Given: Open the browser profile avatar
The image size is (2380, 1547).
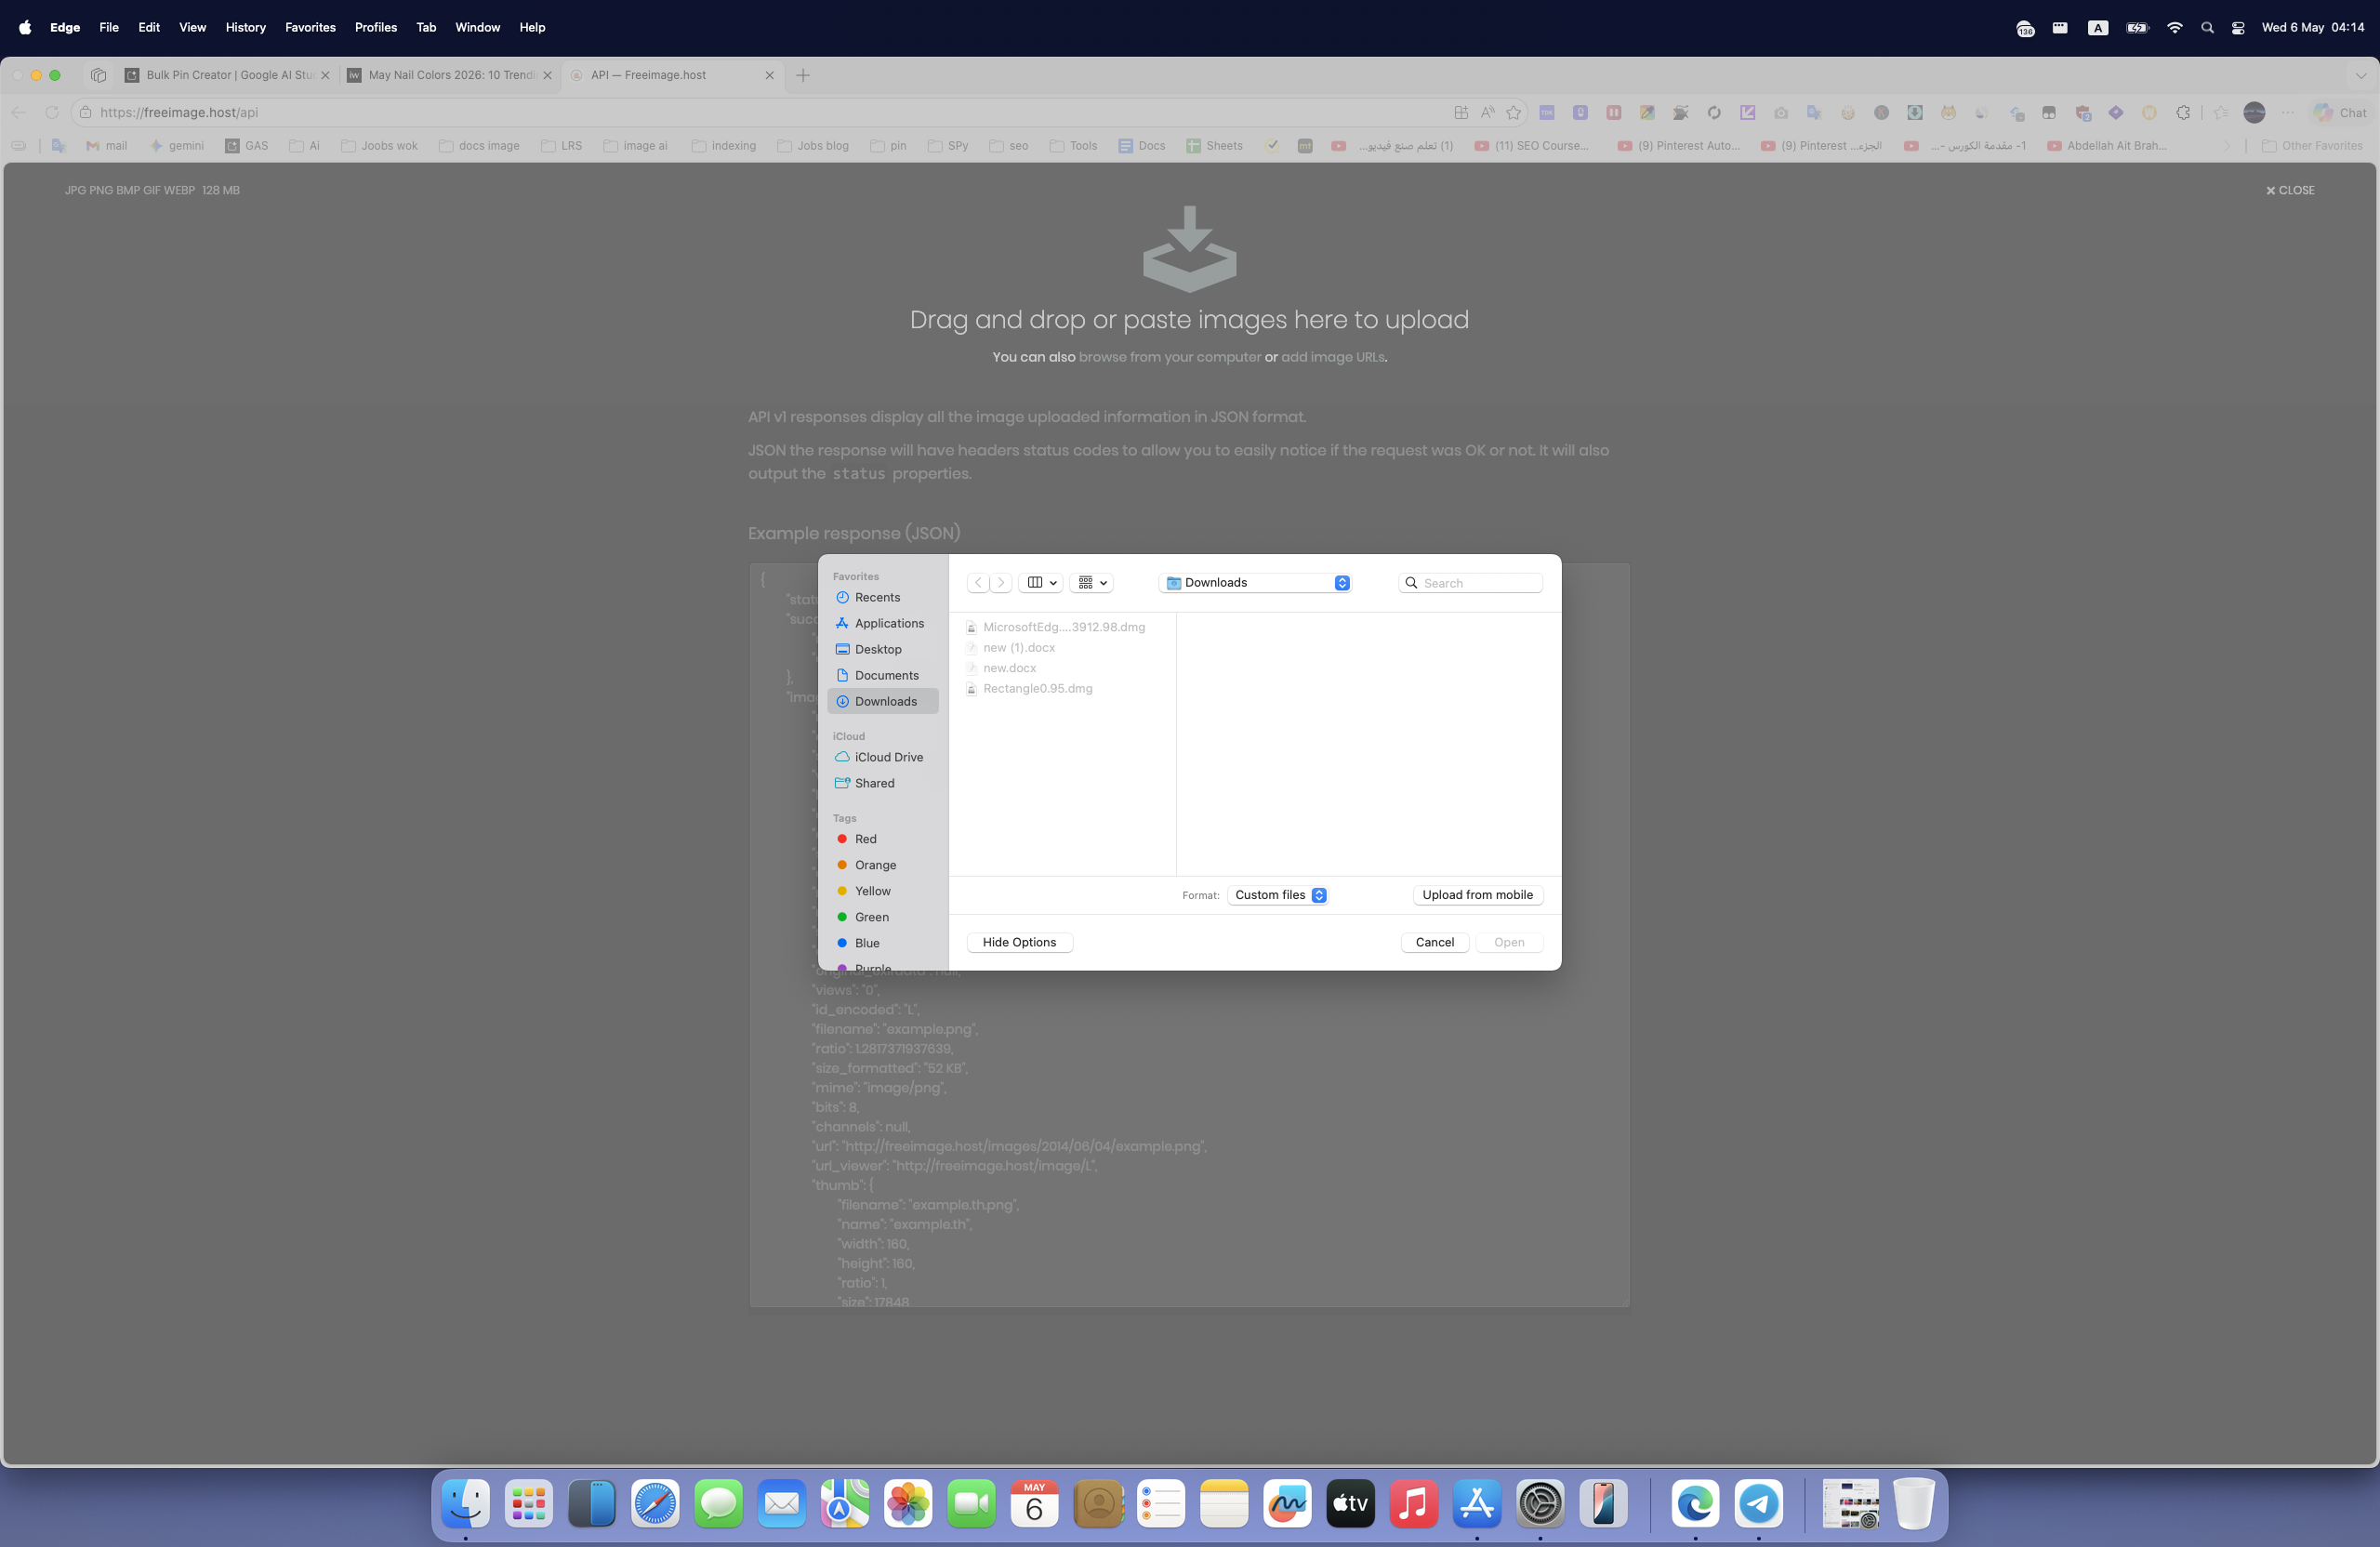Looking at the screenshot, I should [2254, 112].
